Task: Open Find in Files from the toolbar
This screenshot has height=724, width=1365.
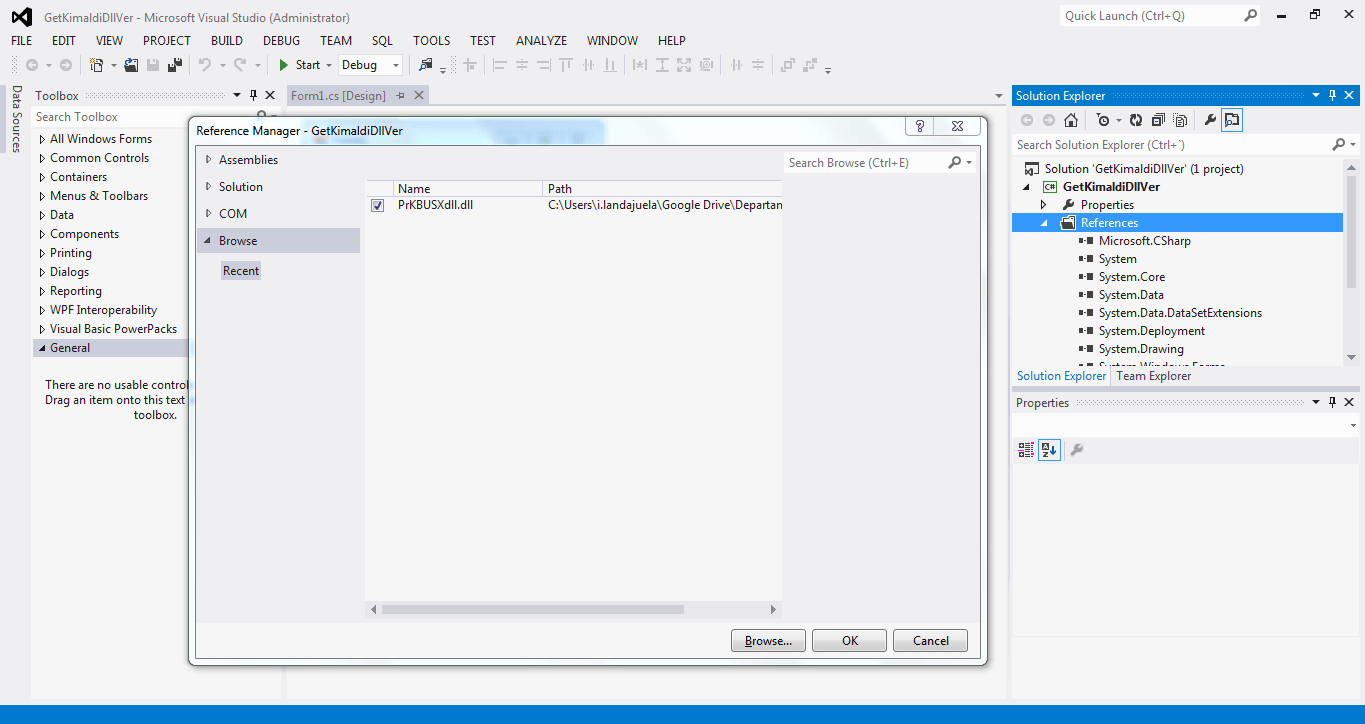Action: [426, 65]
